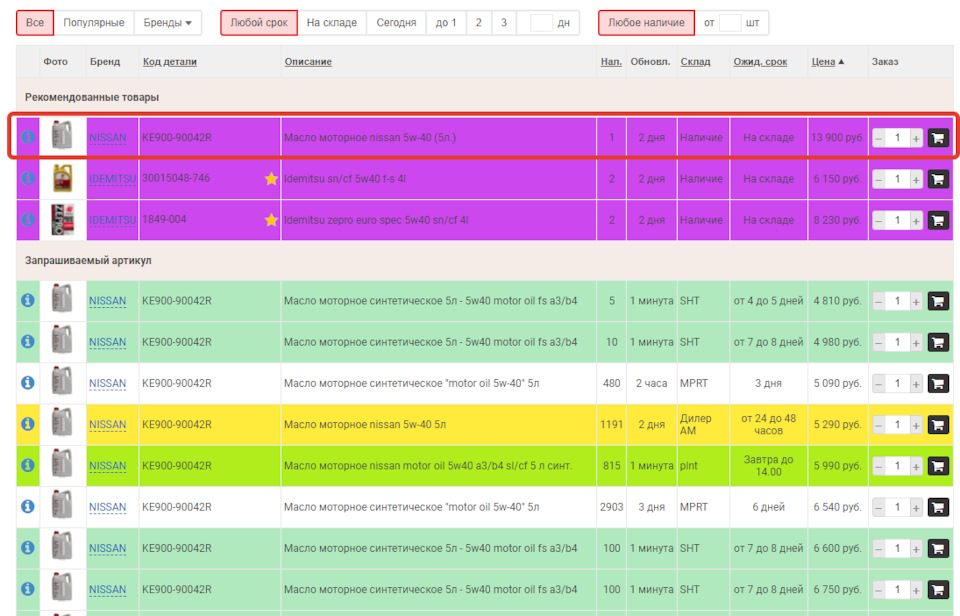Select the 3-day delivery filter

click(504, 23)
